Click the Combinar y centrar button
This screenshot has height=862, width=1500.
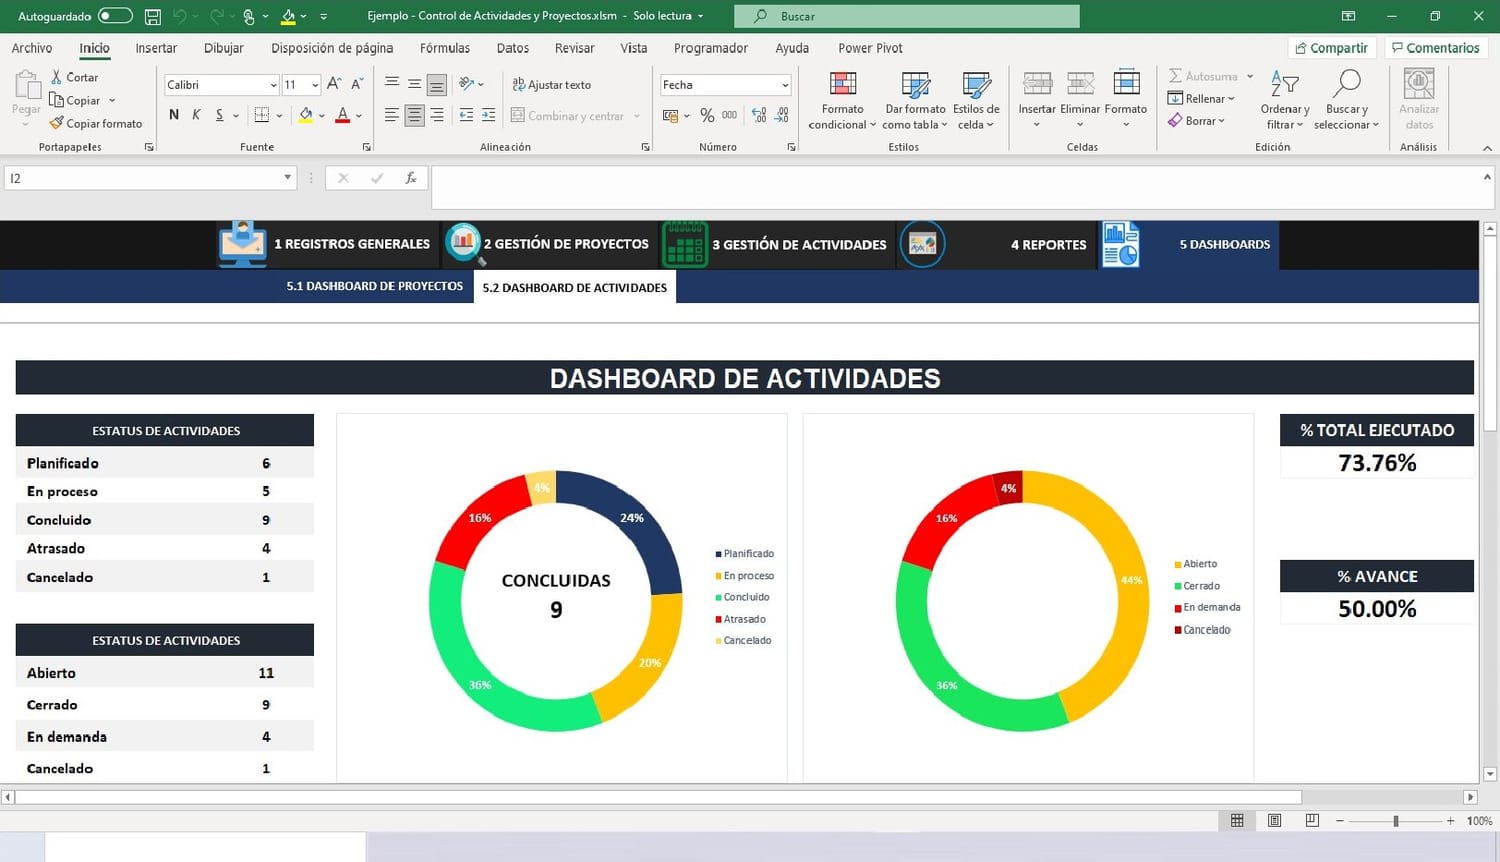(x=568, y=115)
